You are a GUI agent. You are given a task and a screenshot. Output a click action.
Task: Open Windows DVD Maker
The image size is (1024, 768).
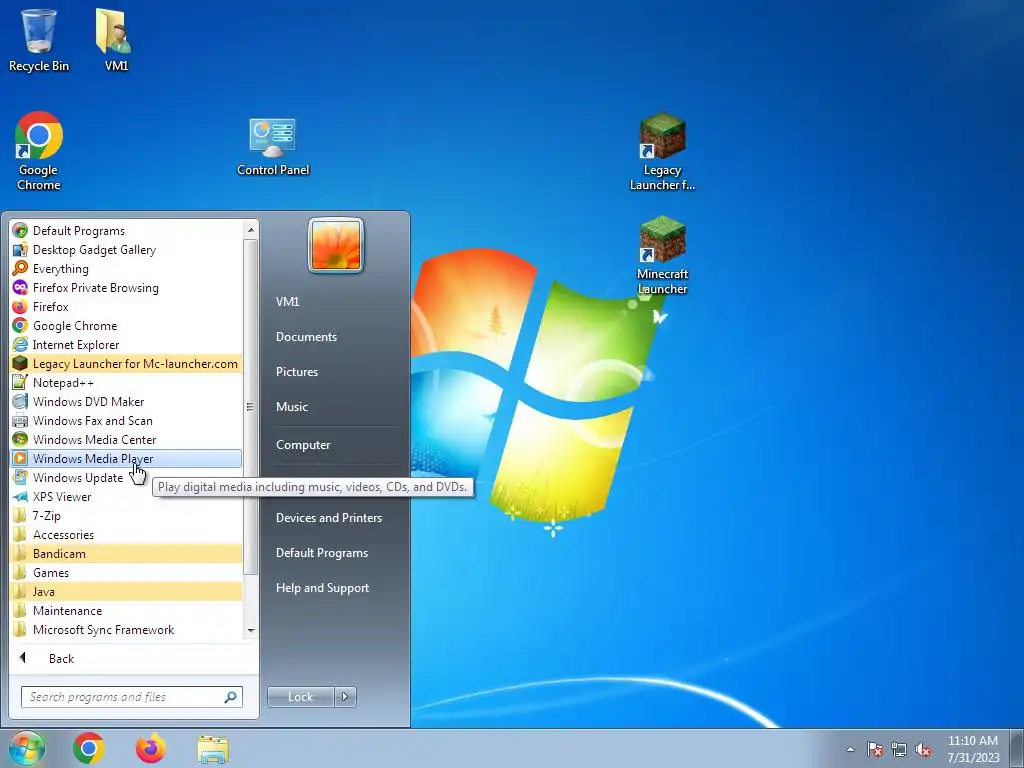click(x=126, y=402)
